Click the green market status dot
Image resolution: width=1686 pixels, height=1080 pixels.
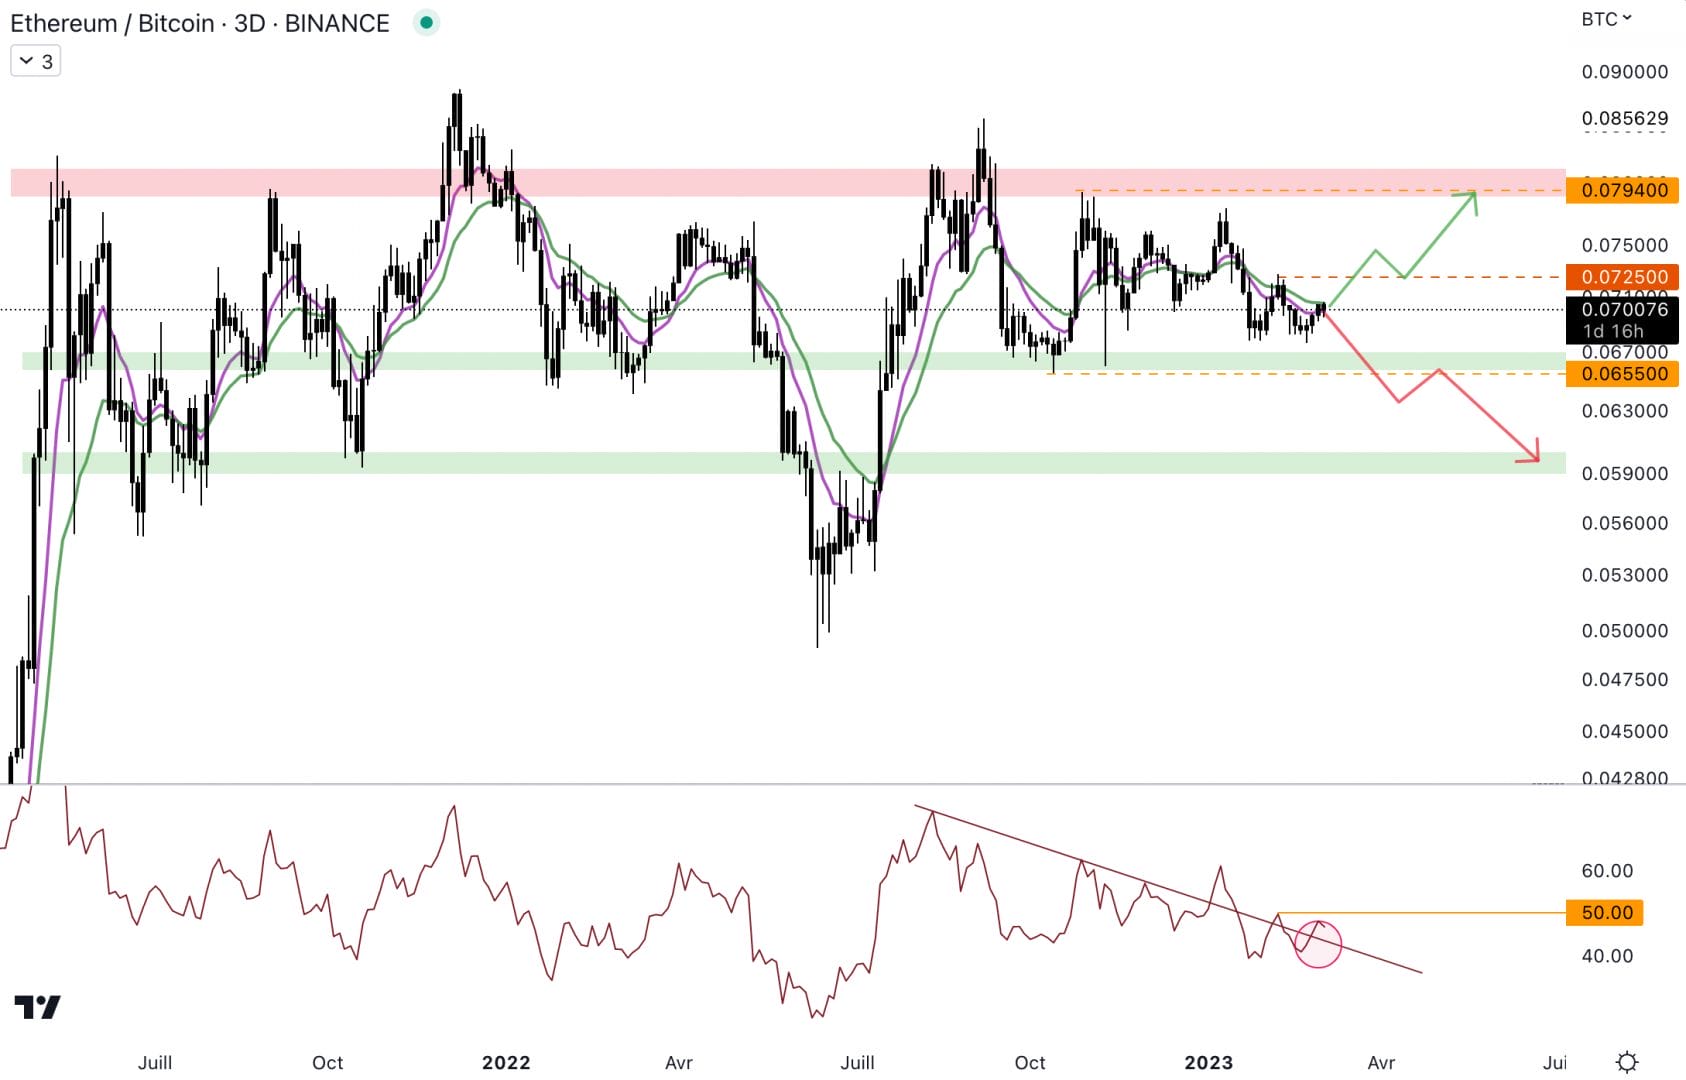[x=427, y=23]
